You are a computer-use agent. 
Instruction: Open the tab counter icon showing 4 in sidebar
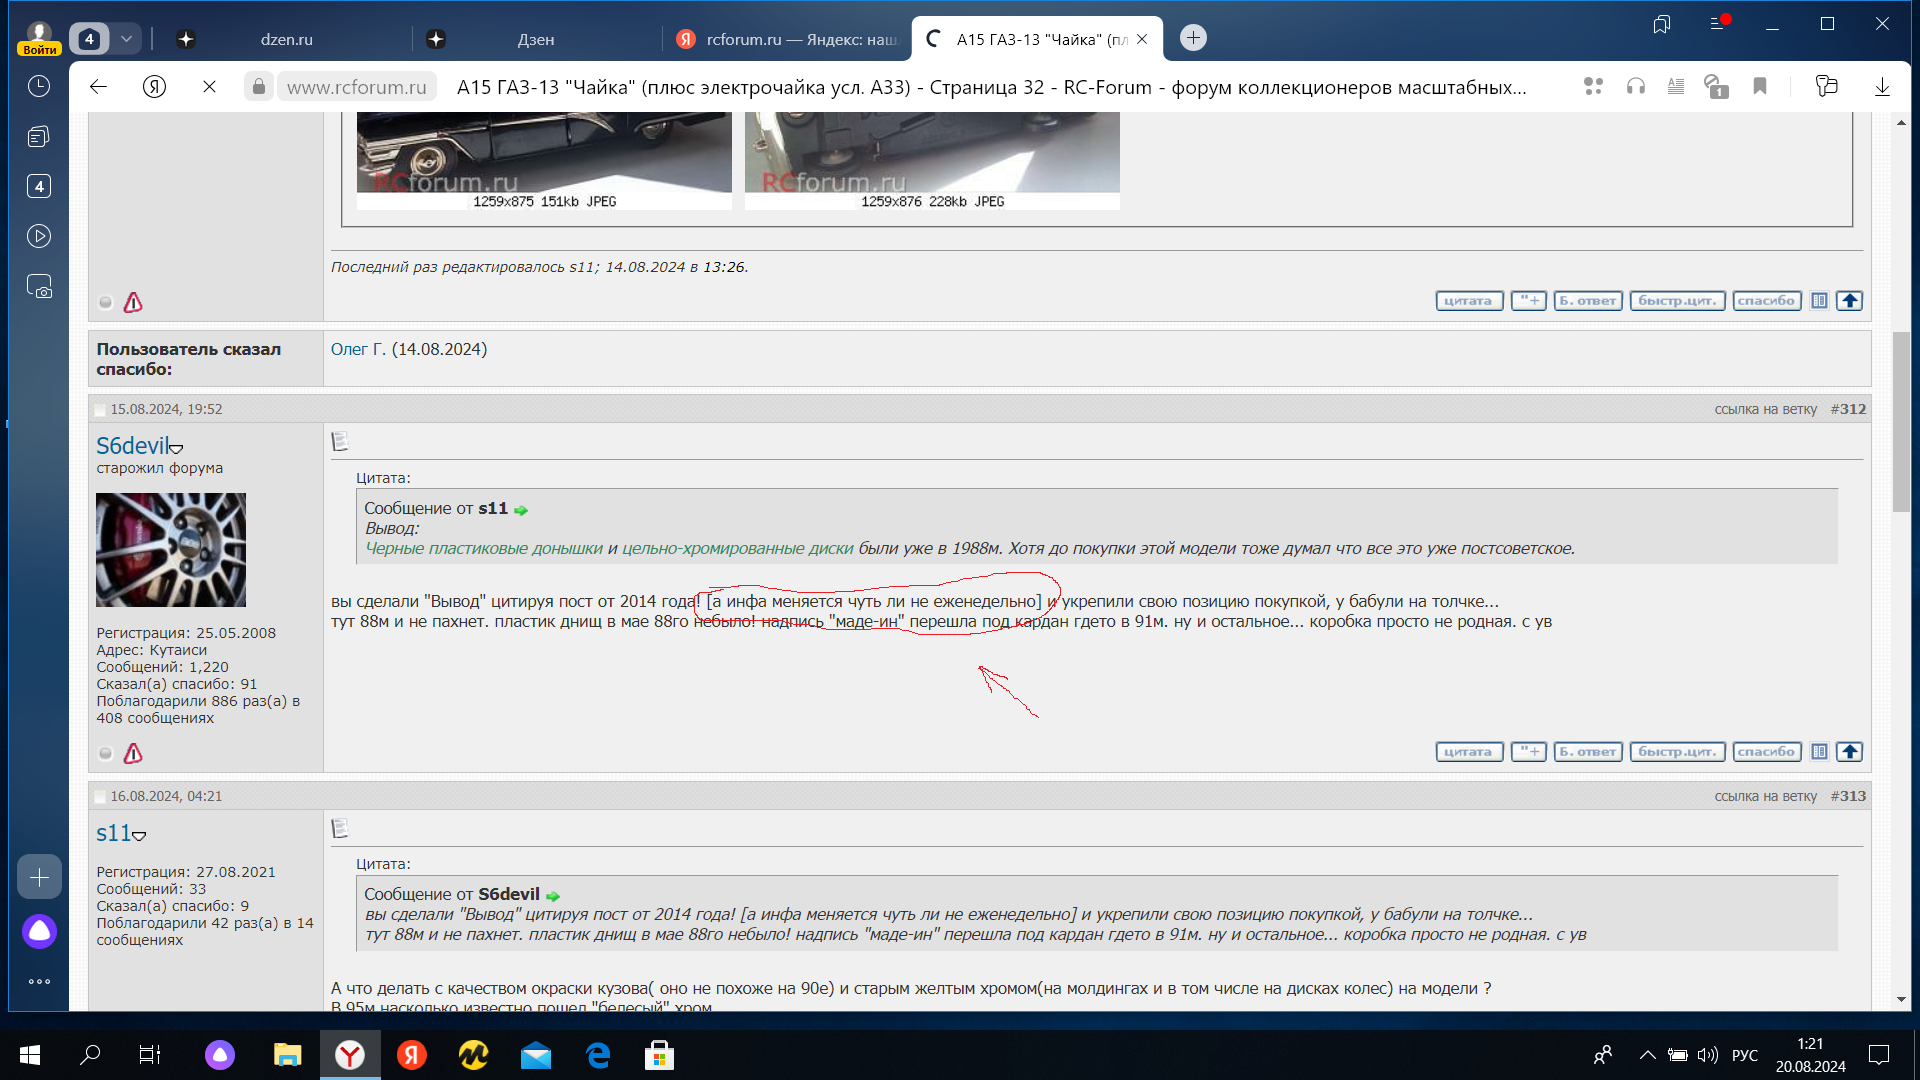coord(39,186)
